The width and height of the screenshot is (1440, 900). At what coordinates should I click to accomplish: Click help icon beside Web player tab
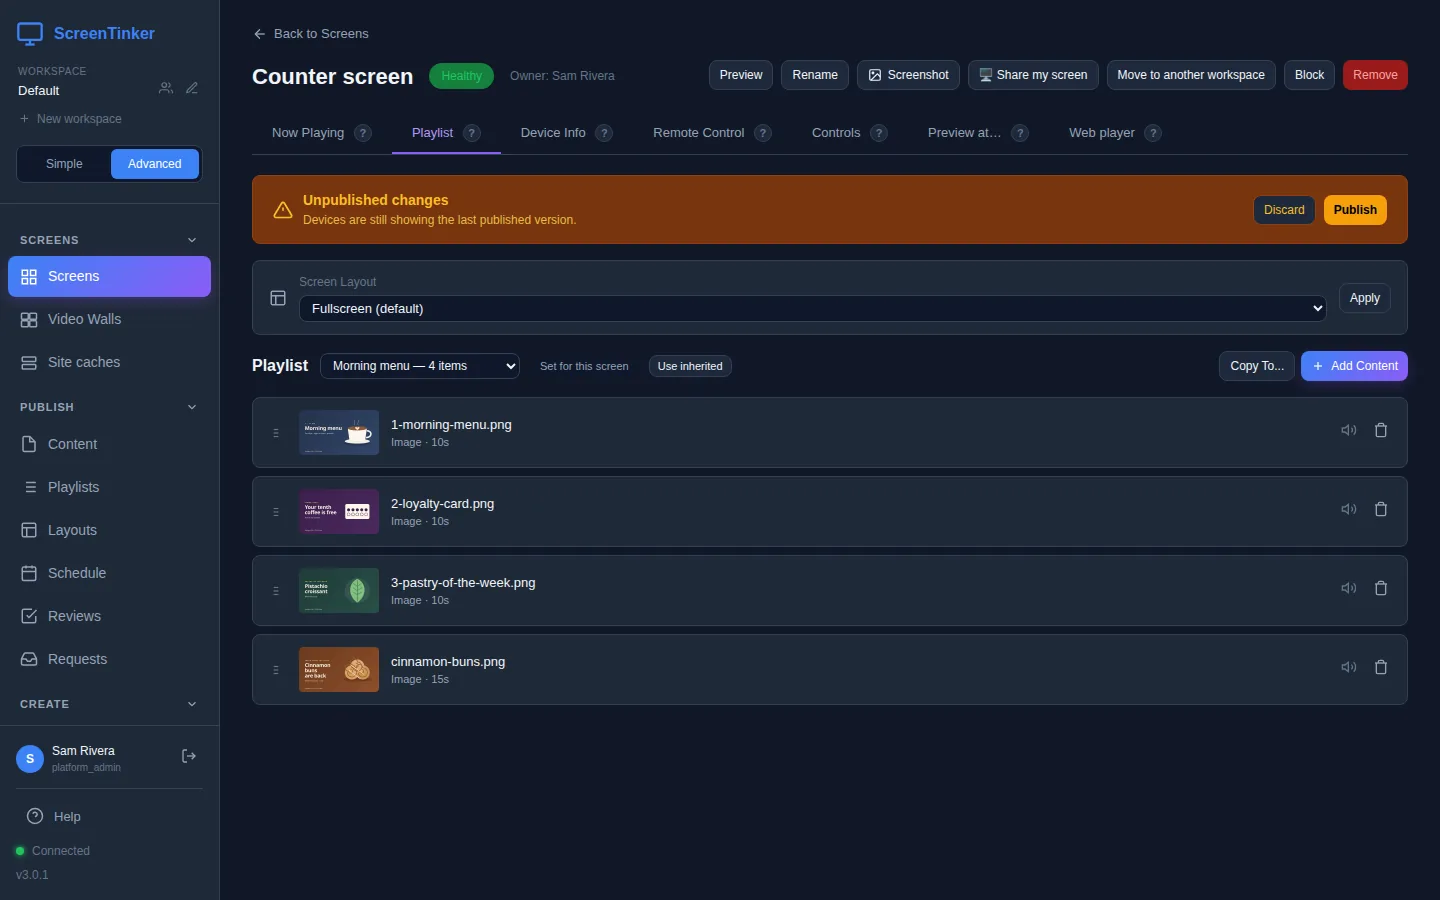(x=1153, y=133)
